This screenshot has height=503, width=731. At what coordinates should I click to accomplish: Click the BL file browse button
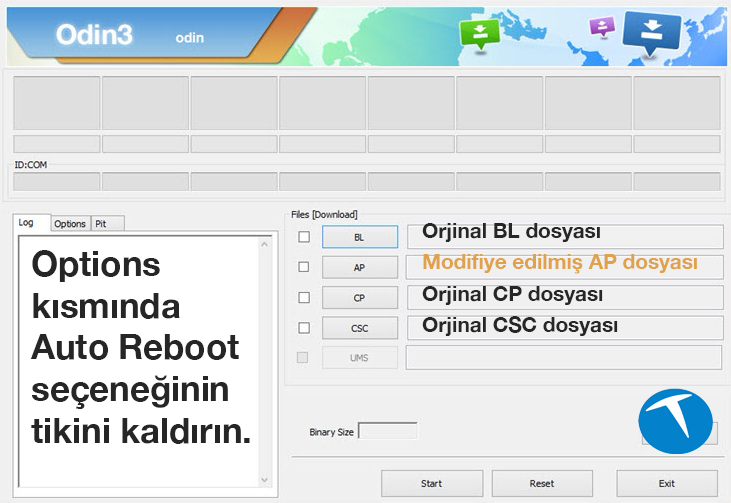click(x=359, y=237)
